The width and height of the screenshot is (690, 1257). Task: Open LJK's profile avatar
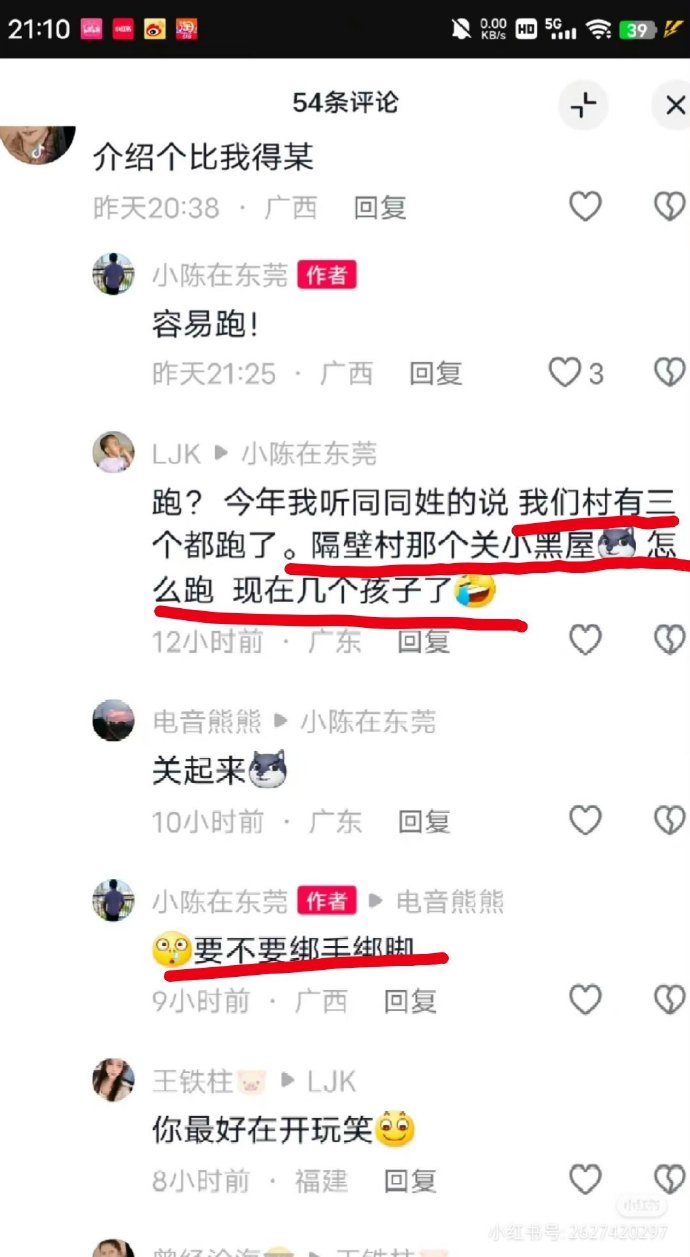tap(113, 453)
